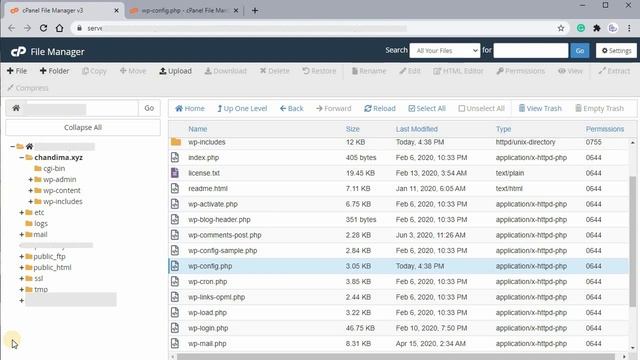
Task: Click the blue search Go button
Action: click(x=580, y=51)
